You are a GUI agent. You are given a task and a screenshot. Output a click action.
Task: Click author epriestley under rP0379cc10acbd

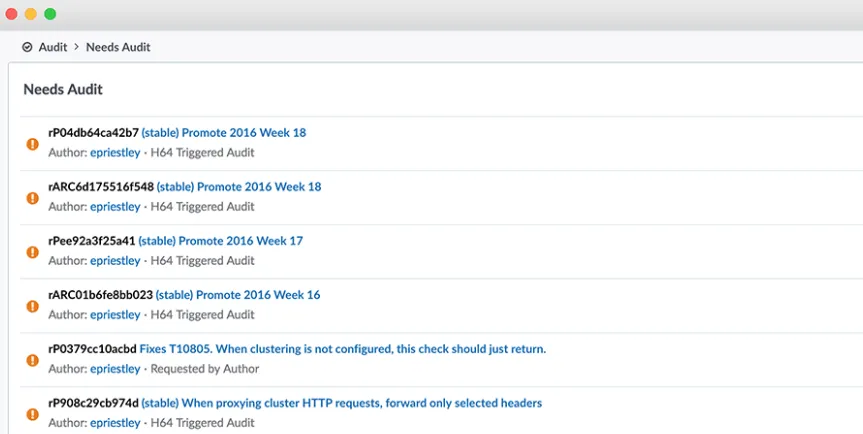(116, 369)
